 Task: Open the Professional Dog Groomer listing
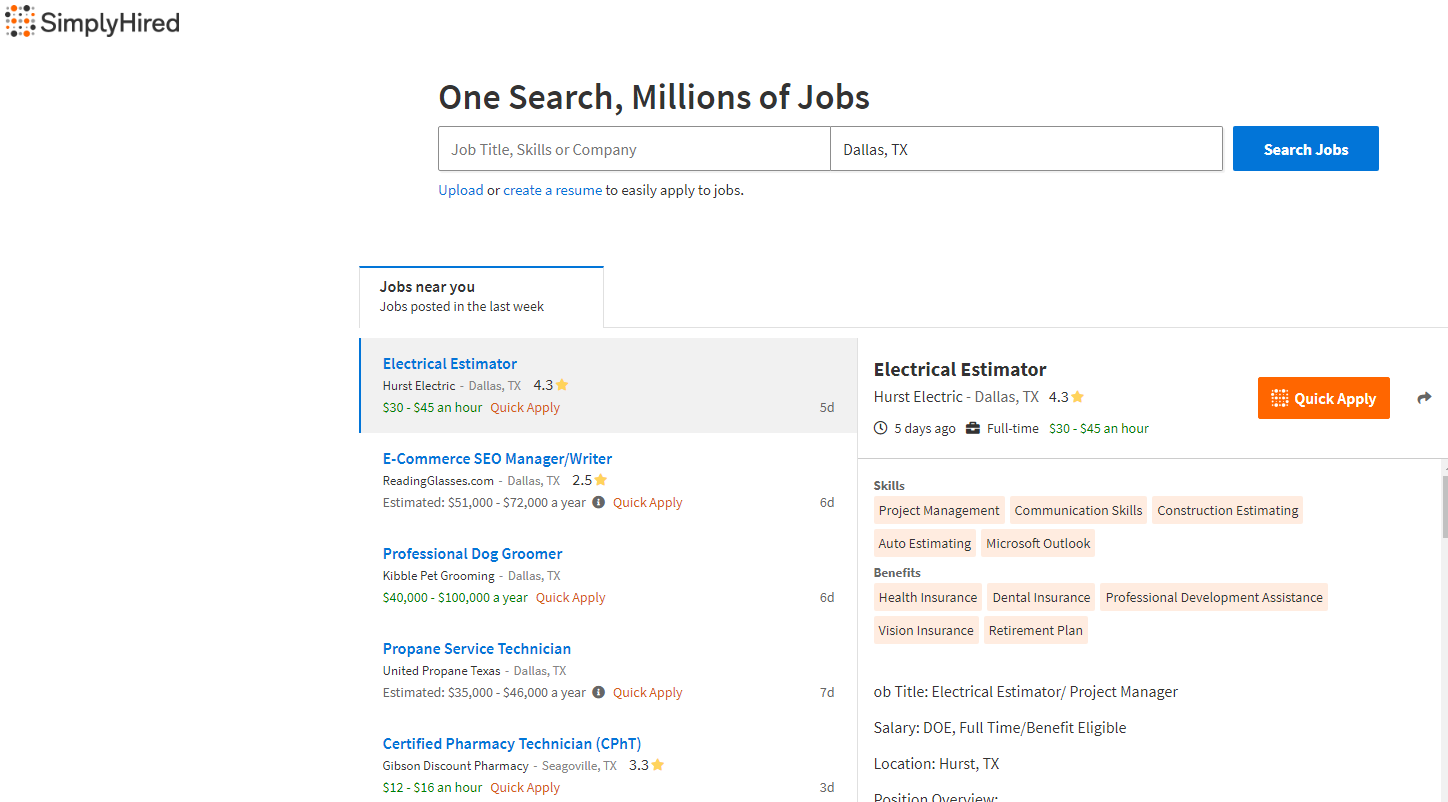click(472, 554)
